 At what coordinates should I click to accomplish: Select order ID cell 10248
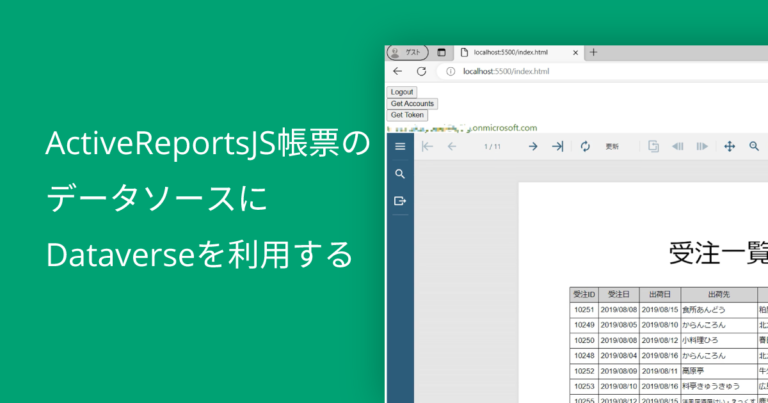[x=584, y=356]
